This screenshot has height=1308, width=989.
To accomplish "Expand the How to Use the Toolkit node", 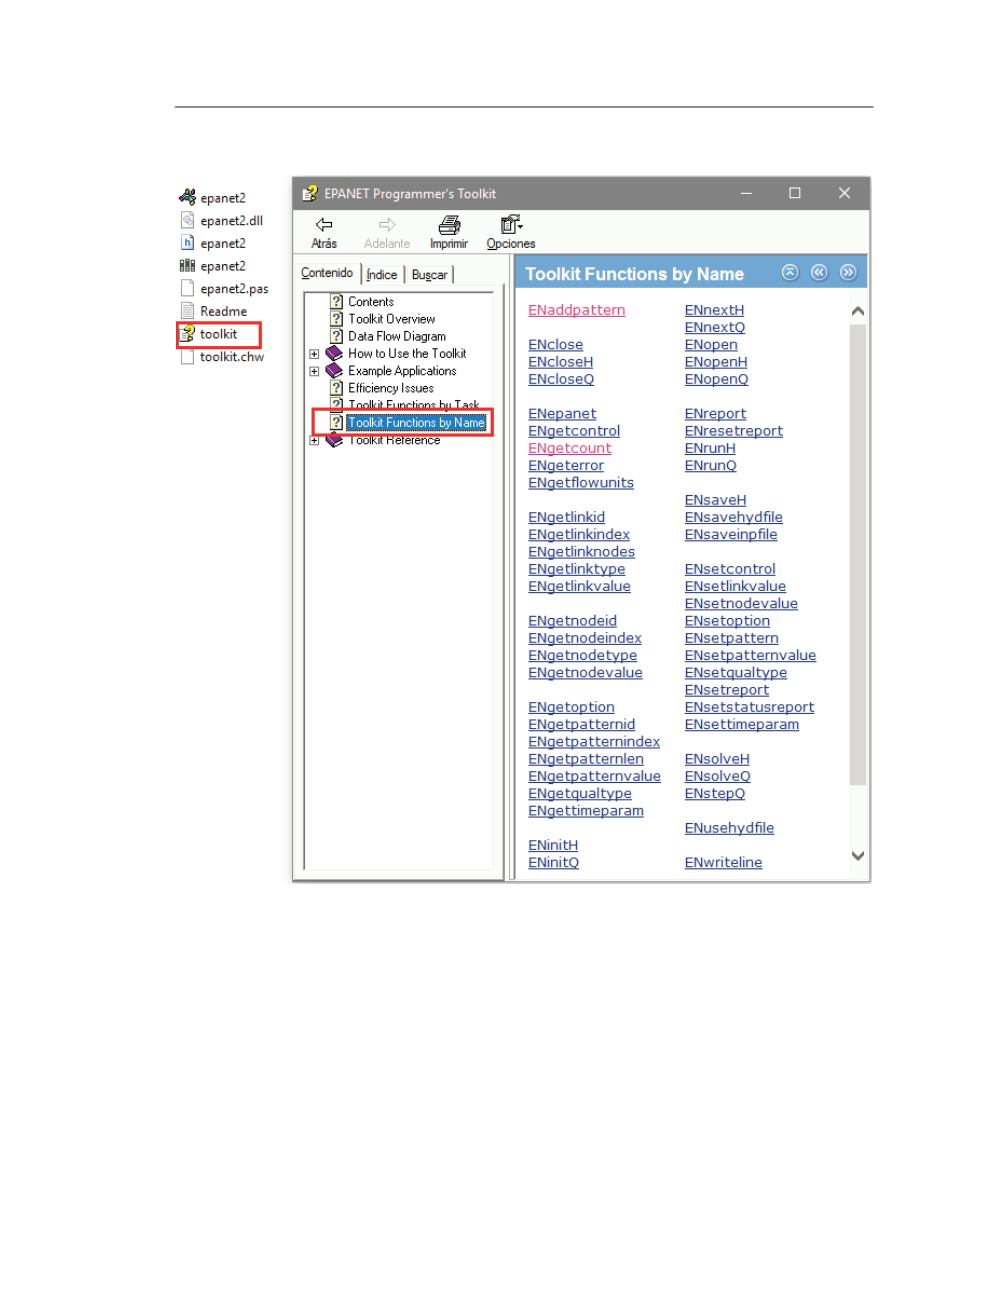I will click(314, 354).
